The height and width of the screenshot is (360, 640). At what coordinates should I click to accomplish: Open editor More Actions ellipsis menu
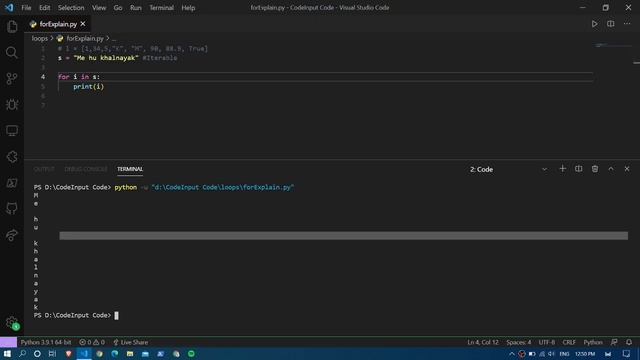pos(627,24)
